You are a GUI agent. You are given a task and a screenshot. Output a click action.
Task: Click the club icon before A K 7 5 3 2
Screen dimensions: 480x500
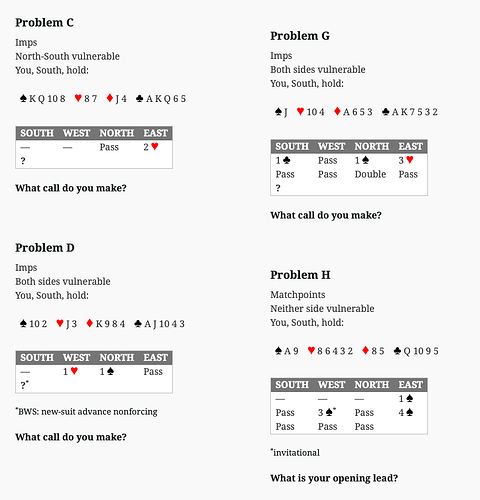[x=386, y=112]
